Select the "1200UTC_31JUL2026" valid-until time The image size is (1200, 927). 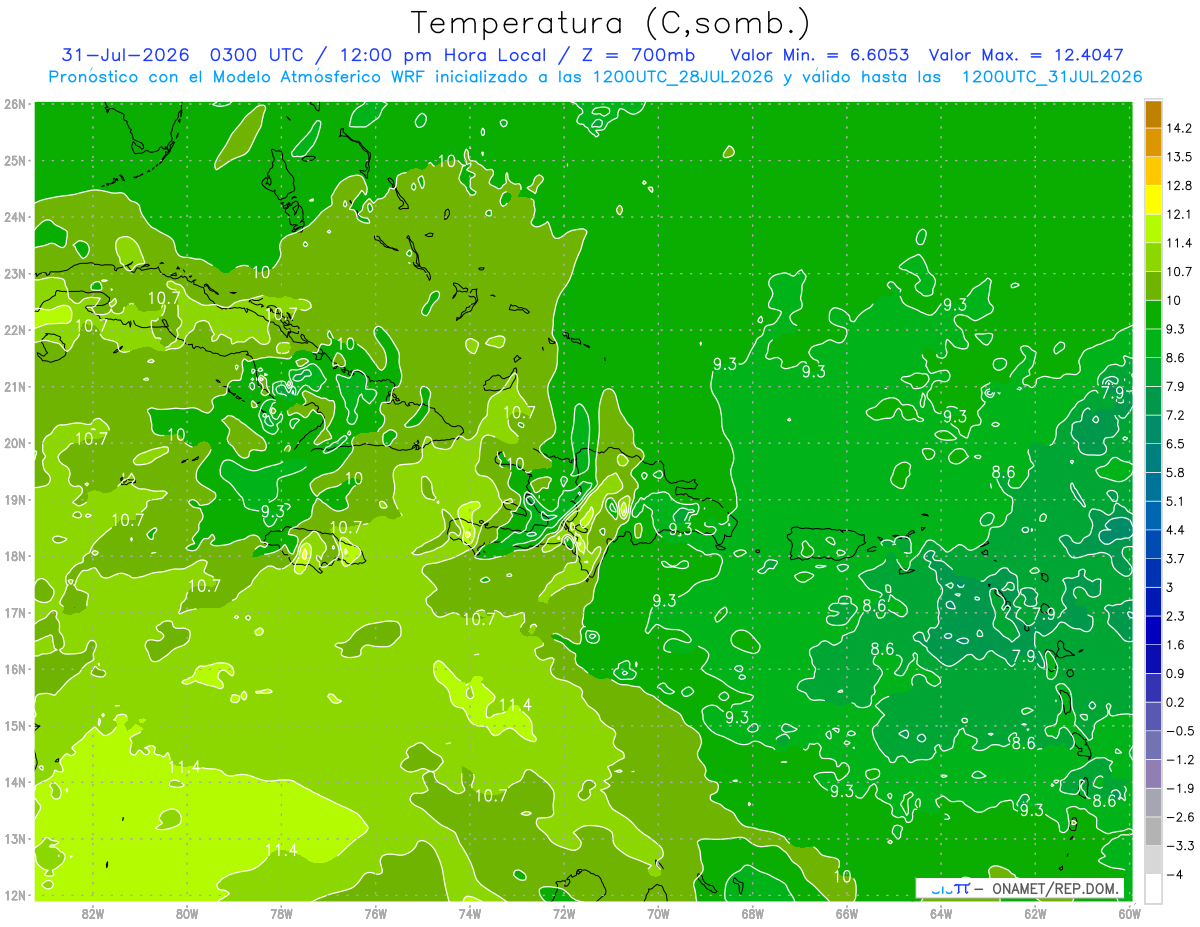coord(1052,77)
